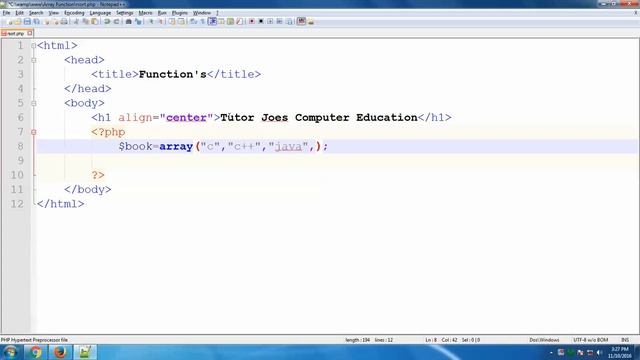Open the Plugins menu
Screen dimensions: 640x360
tap(180, 13)
